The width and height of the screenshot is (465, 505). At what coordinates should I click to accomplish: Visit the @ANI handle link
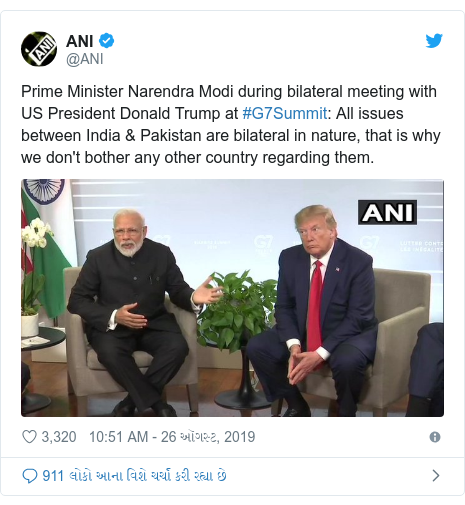click(x=85, y=59)
